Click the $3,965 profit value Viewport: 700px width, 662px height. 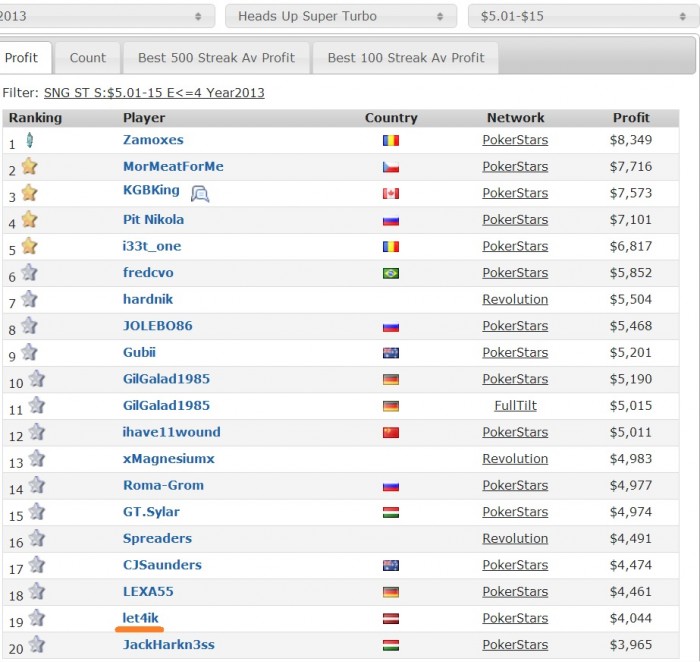point(631,645)
